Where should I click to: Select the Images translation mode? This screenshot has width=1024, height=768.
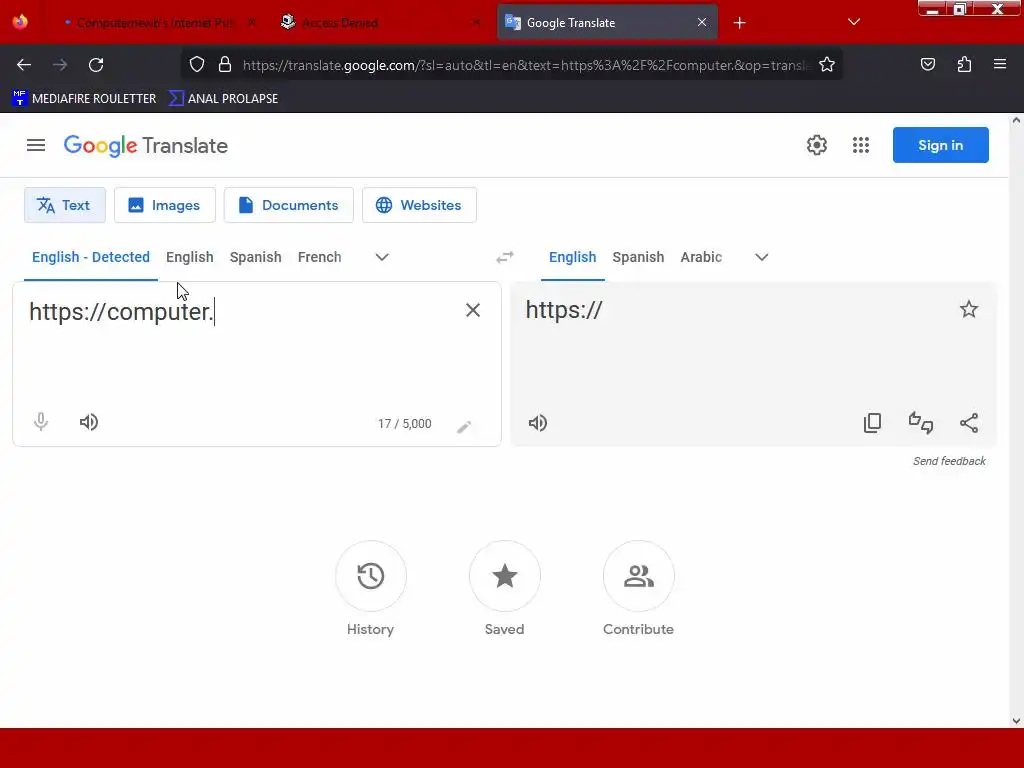pos(165,205)
